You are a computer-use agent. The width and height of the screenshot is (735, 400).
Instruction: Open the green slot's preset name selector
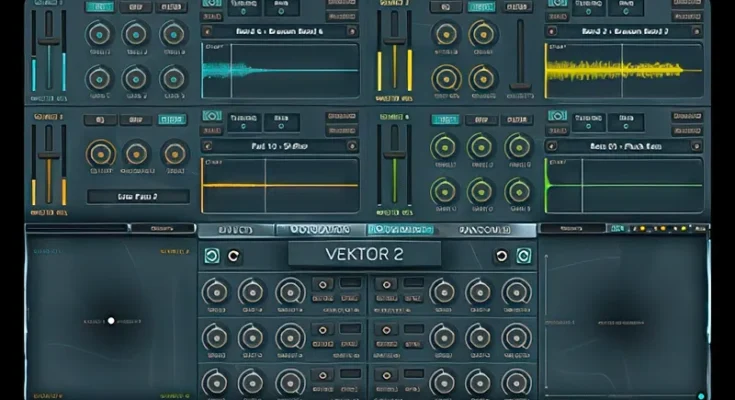pyautogui.click(x=624, y=146)
